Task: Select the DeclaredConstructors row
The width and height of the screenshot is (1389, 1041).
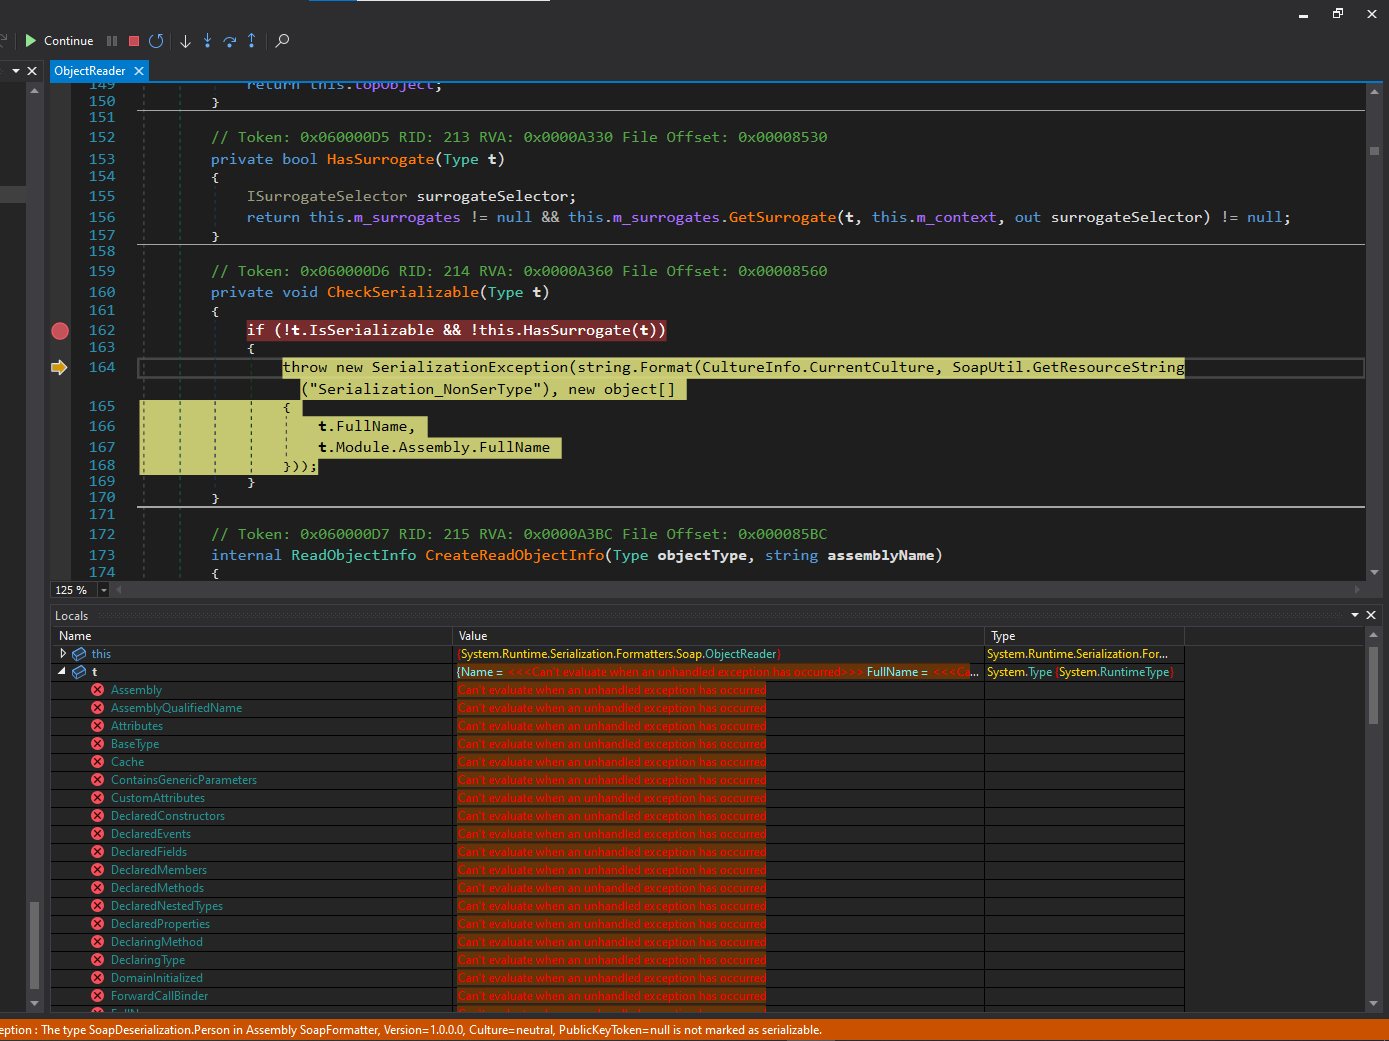Action: point(618,816)
